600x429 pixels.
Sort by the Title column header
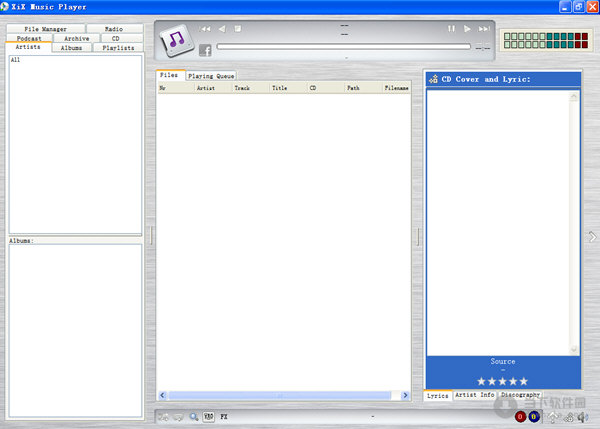tap(289, 88)
